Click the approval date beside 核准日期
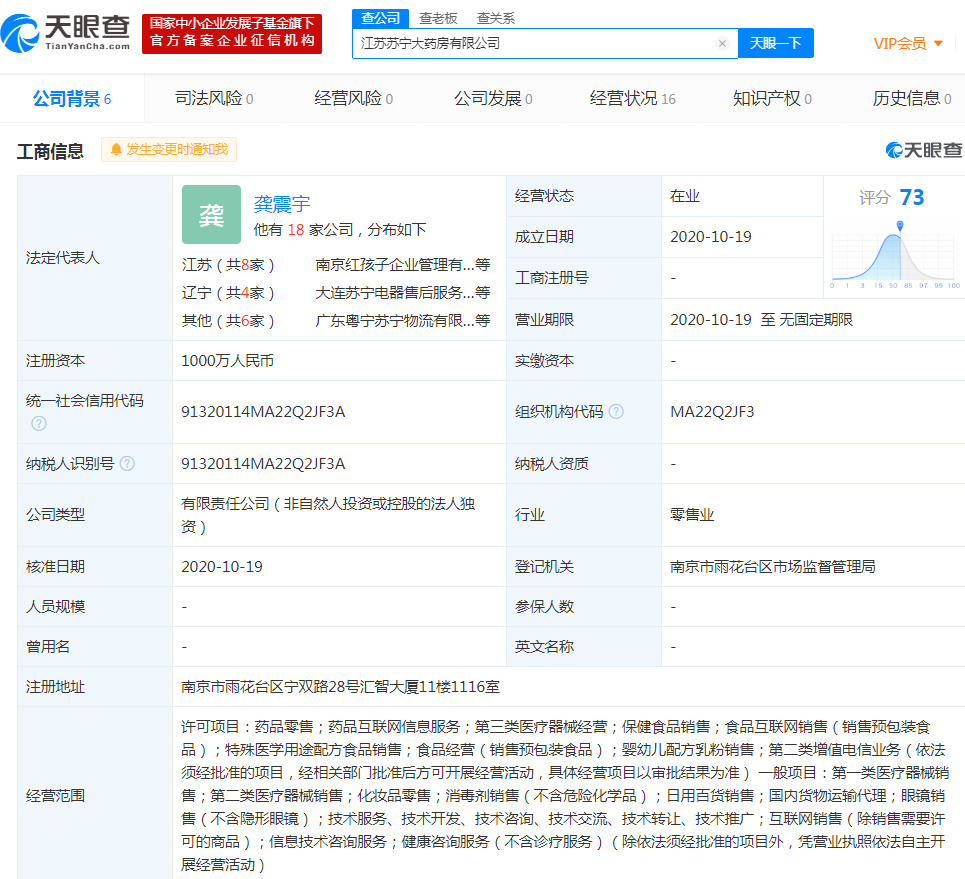Screen dimensions: 965x879 222,567
